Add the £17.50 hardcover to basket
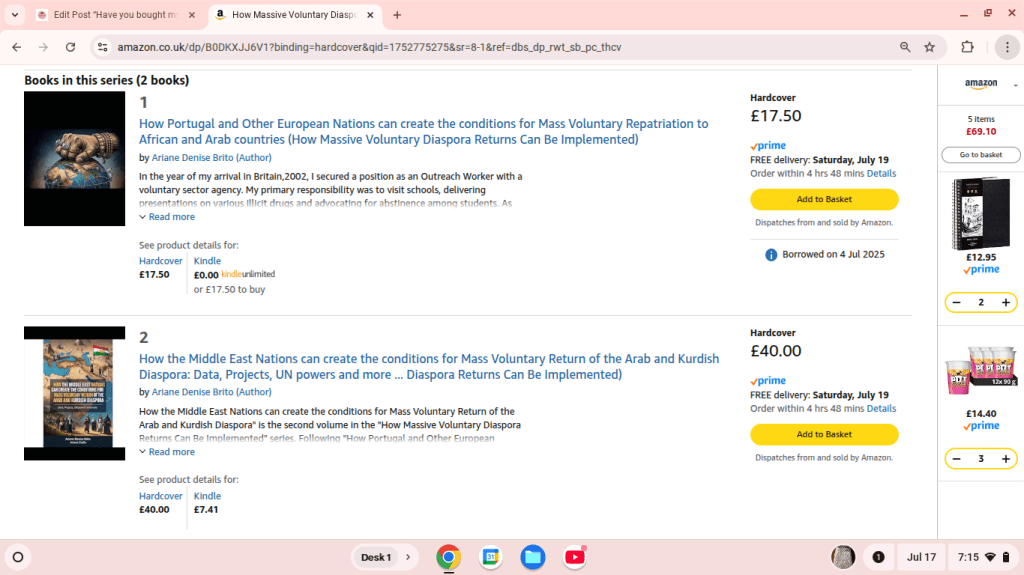The image size is (1024, 575). point(824,199)
